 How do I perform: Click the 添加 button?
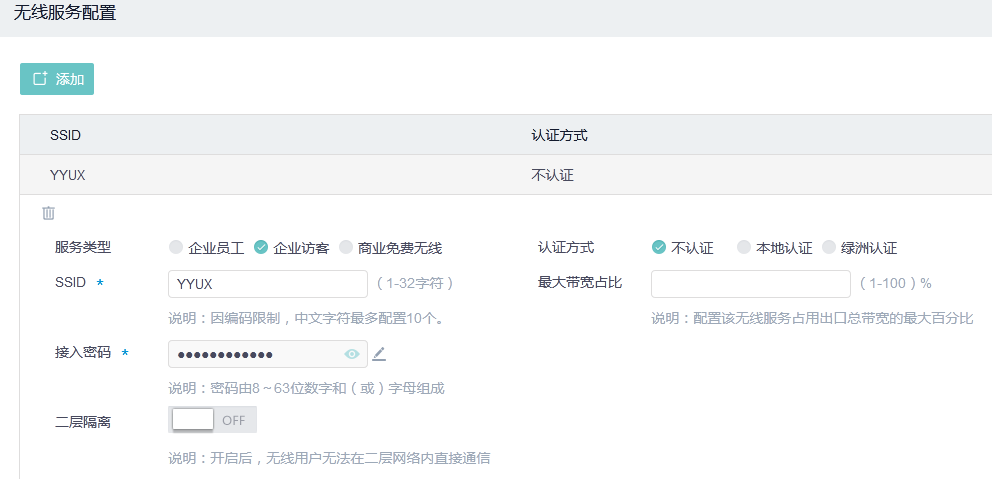[x=57, y=79]
